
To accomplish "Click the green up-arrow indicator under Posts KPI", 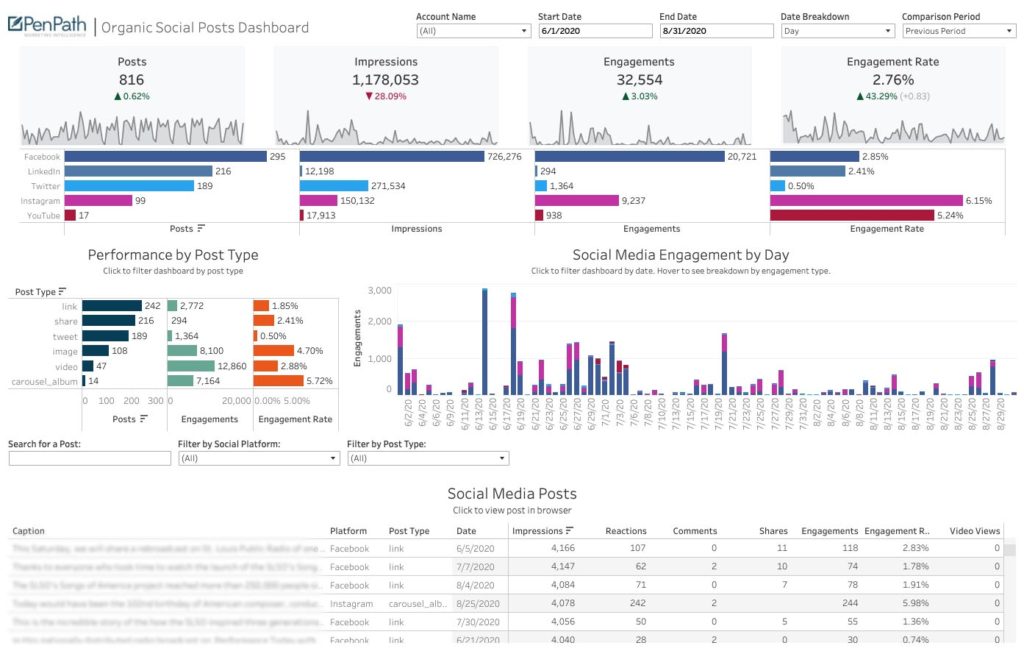I will pyautogui.click(x=117, y=96).
